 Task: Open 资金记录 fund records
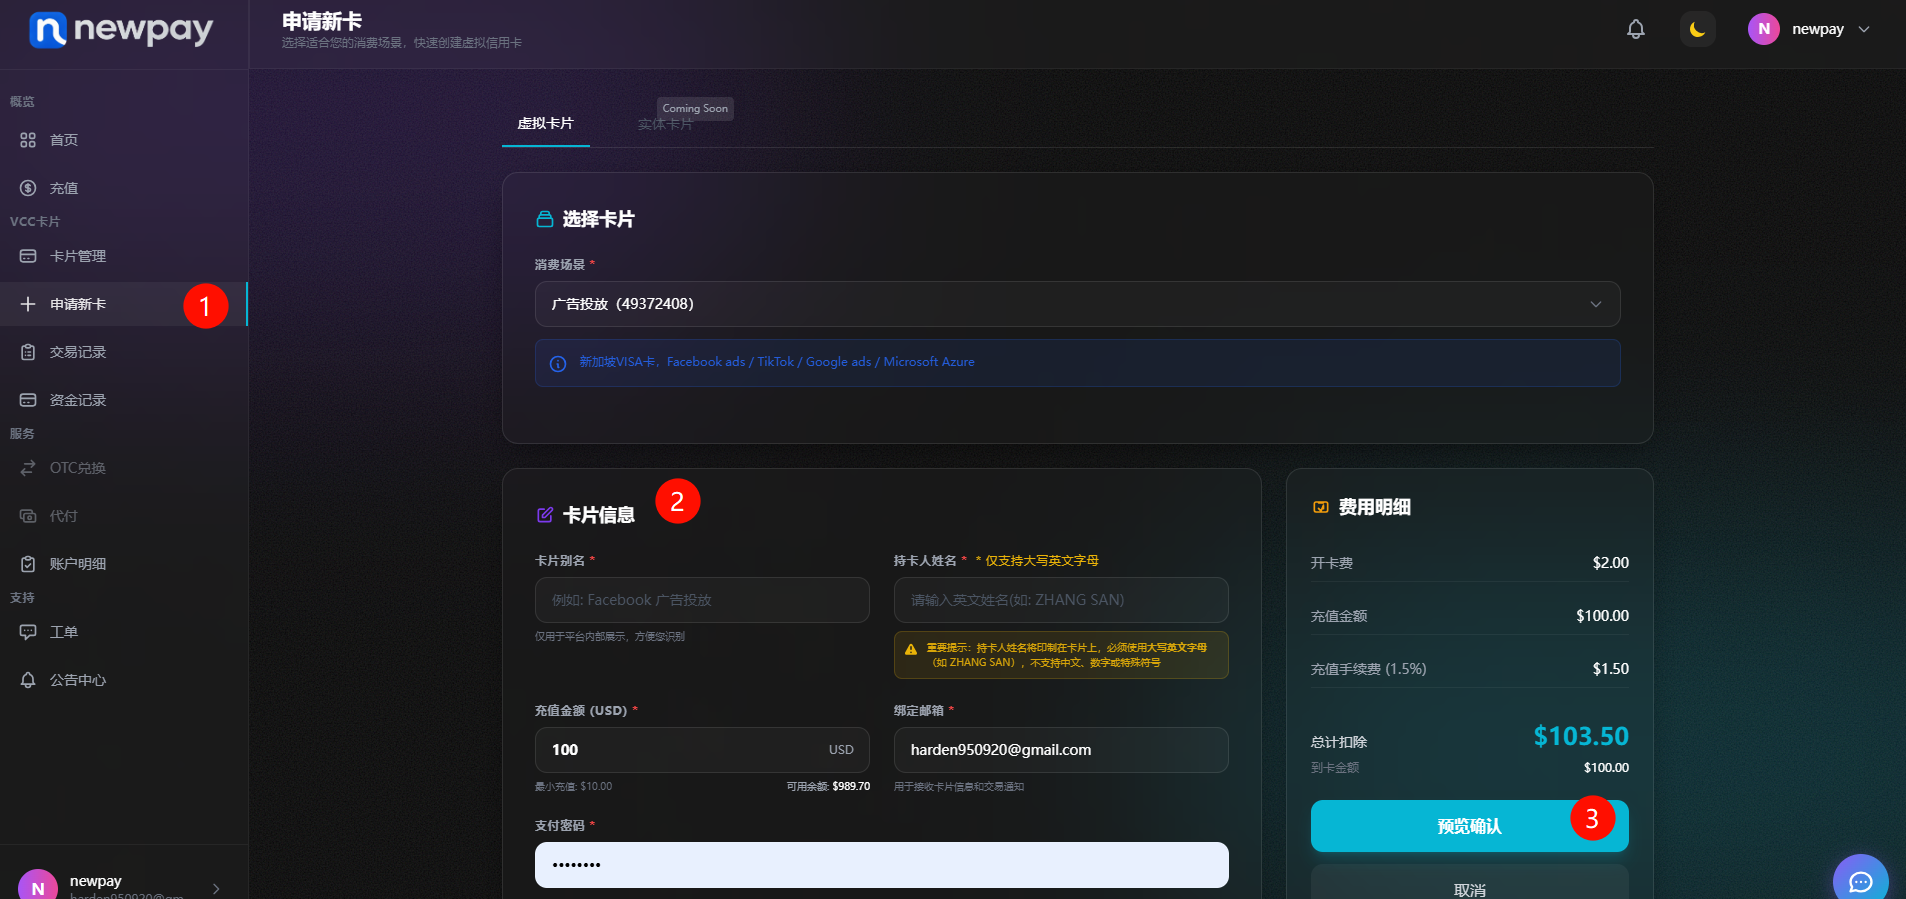[x=78, y=400]
